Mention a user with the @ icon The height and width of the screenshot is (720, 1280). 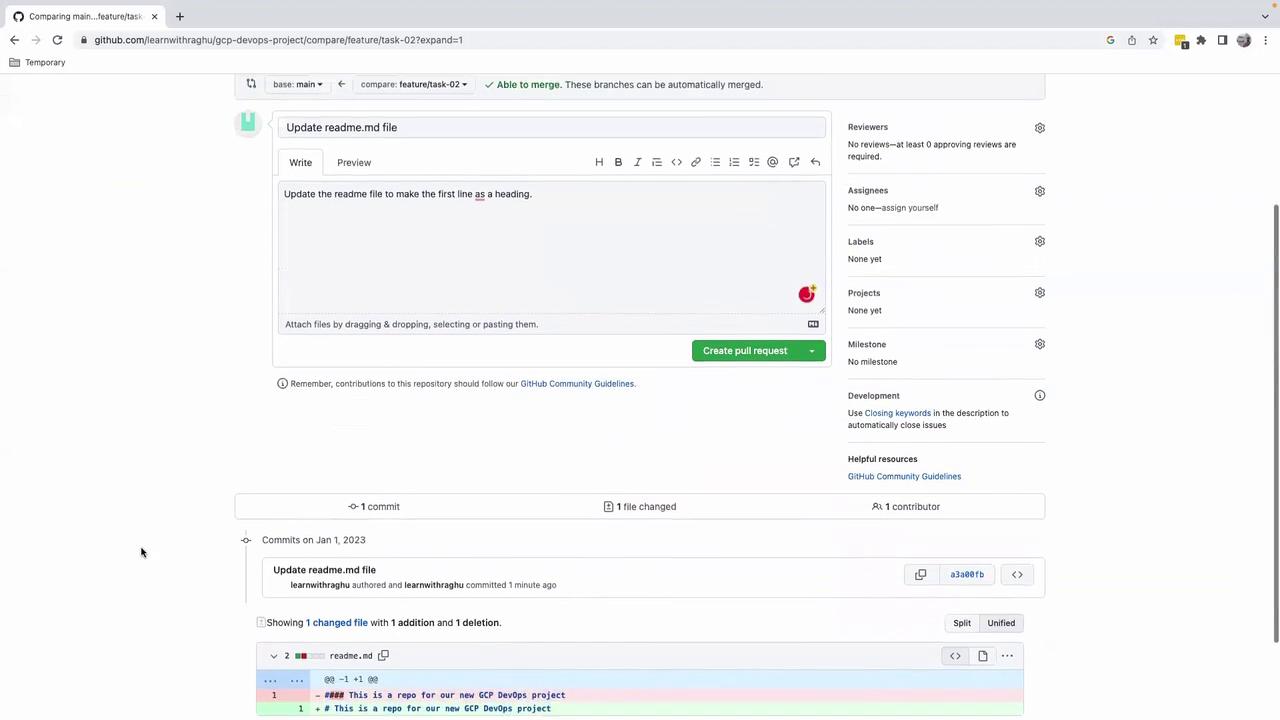click(x=773, y=162)
